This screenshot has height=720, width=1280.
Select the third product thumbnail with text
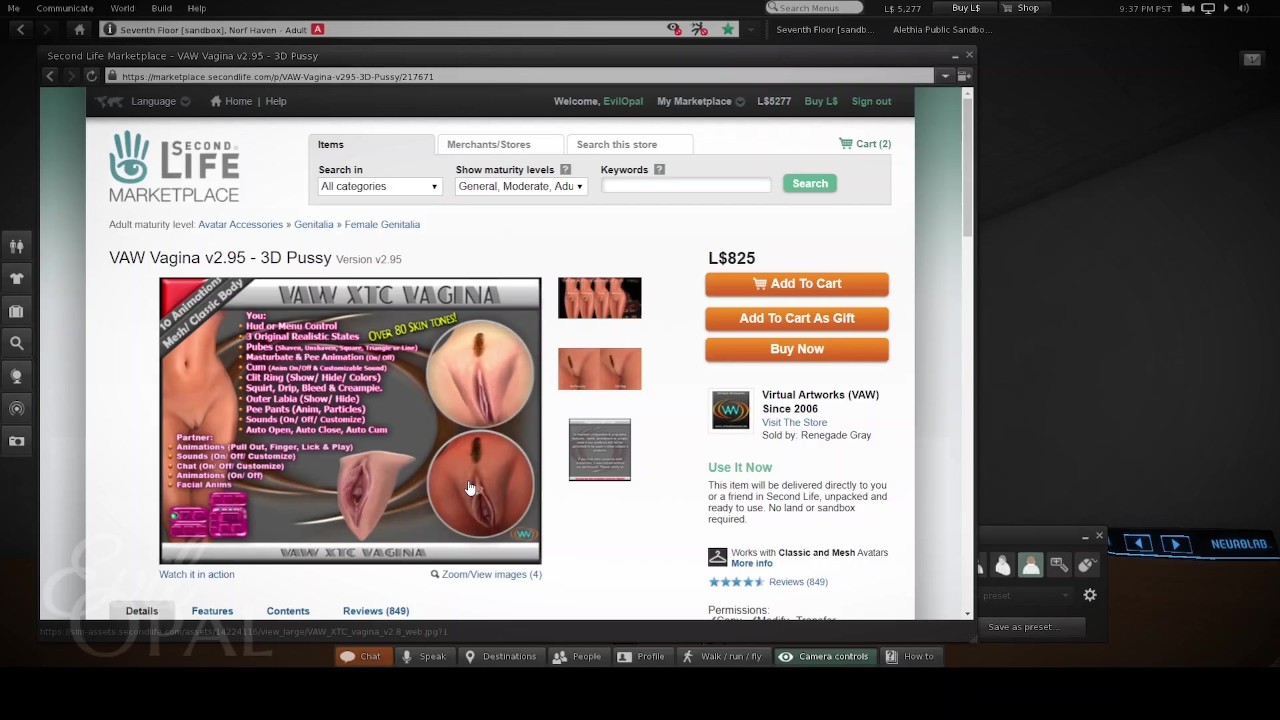[600, 450]
